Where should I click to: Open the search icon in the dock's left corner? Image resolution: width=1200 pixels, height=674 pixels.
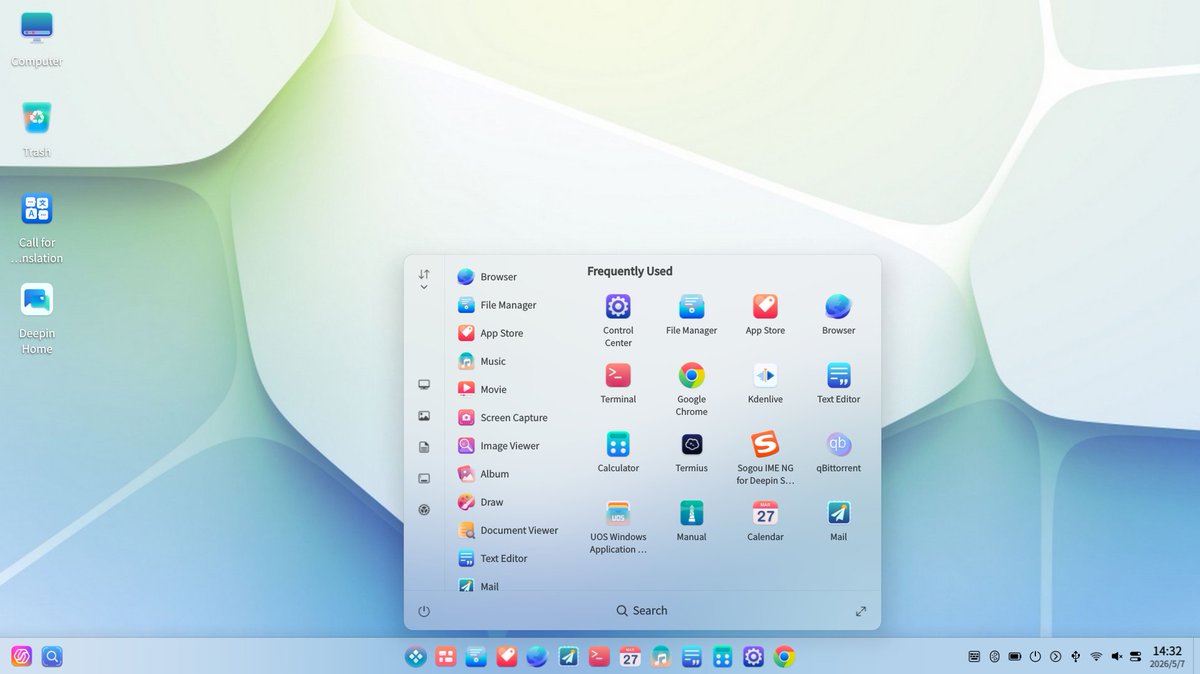click(x=52, y=656)
